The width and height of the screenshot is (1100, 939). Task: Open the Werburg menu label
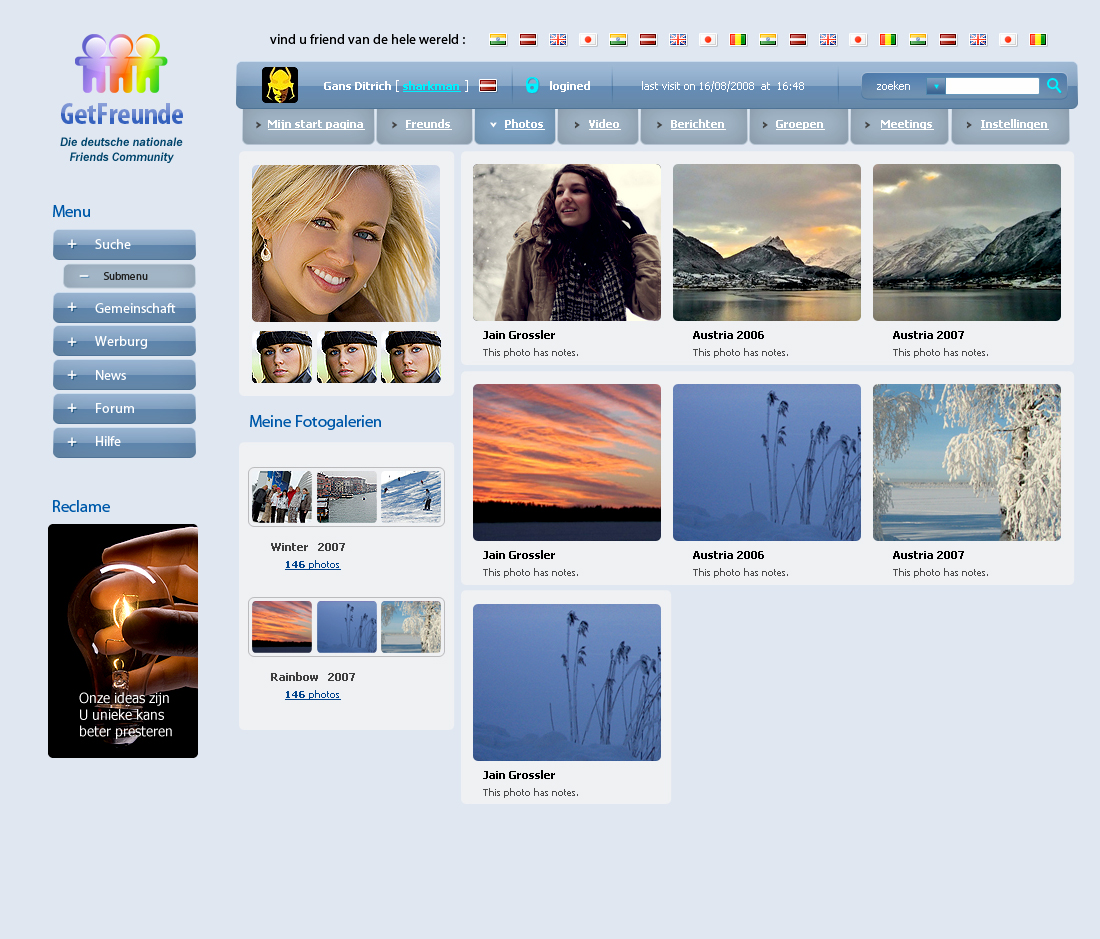click(x=121, y=342)
